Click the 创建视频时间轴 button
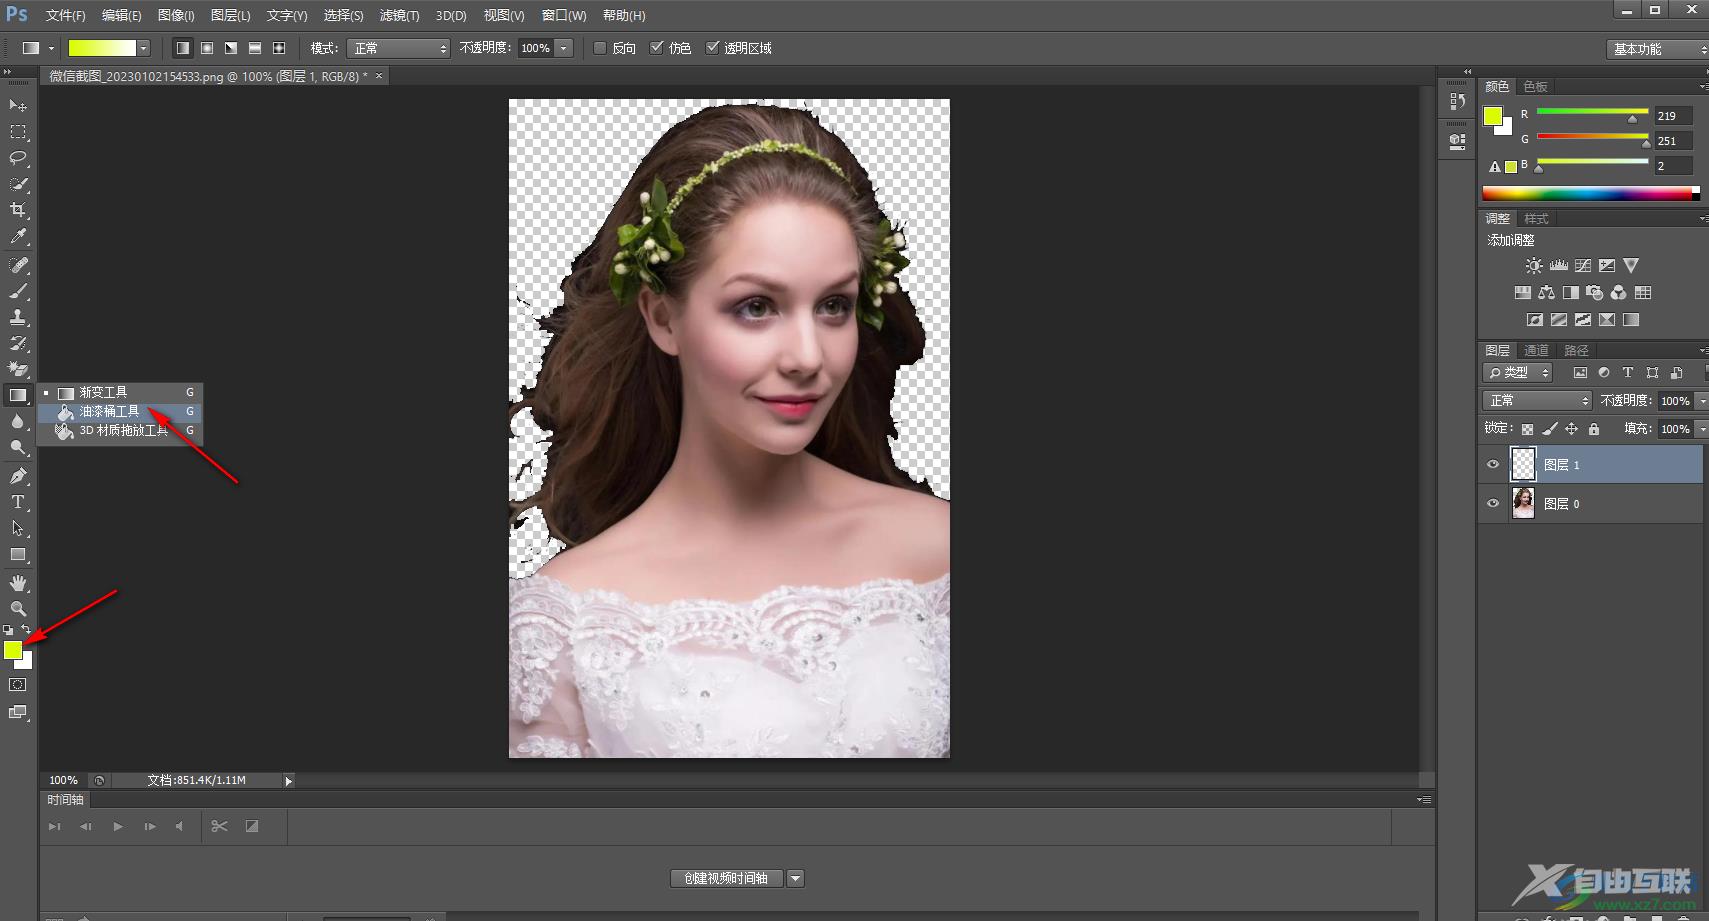The height and width of the screenshot is (921, 1709). tap(727, 878)
